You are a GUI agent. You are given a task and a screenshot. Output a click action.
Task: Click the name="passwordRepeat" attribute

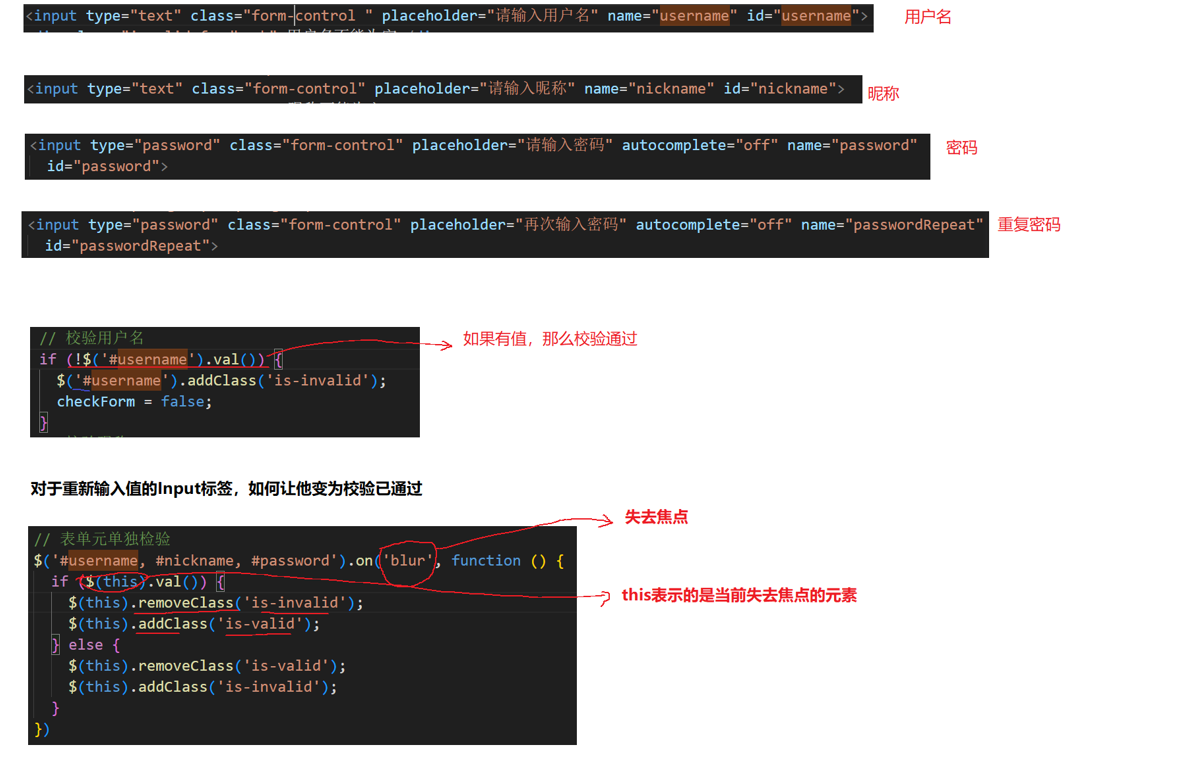(892, 225)
